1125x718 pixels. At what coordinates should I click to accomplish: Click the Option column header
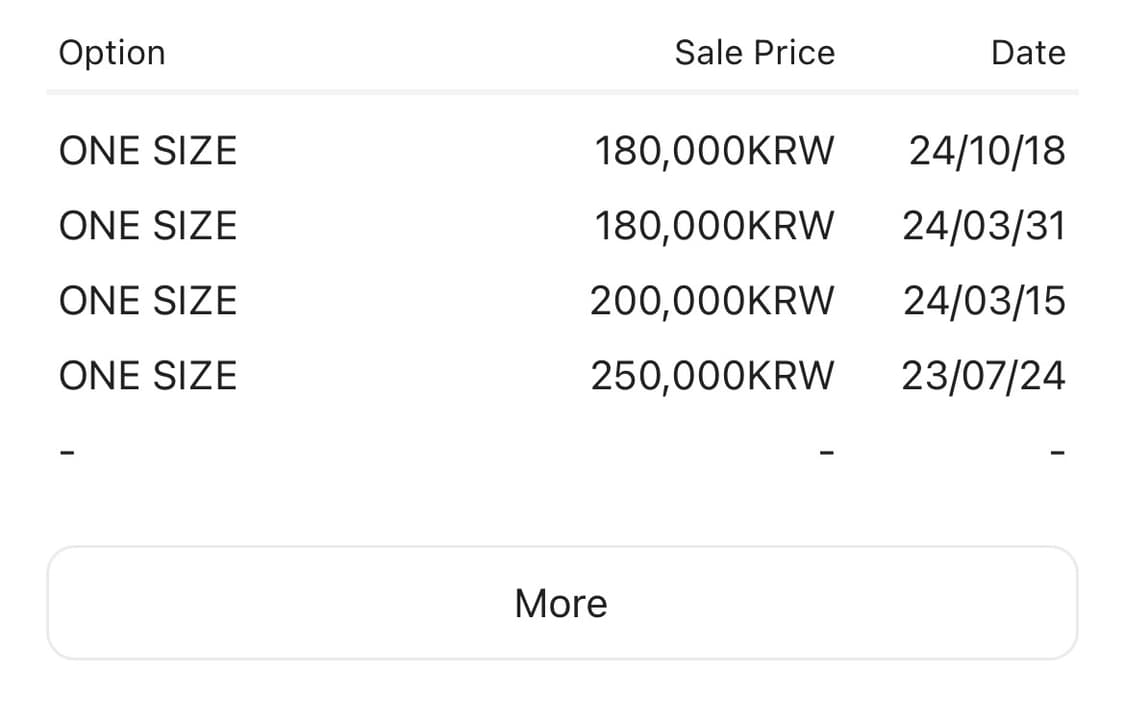[112, 52]
